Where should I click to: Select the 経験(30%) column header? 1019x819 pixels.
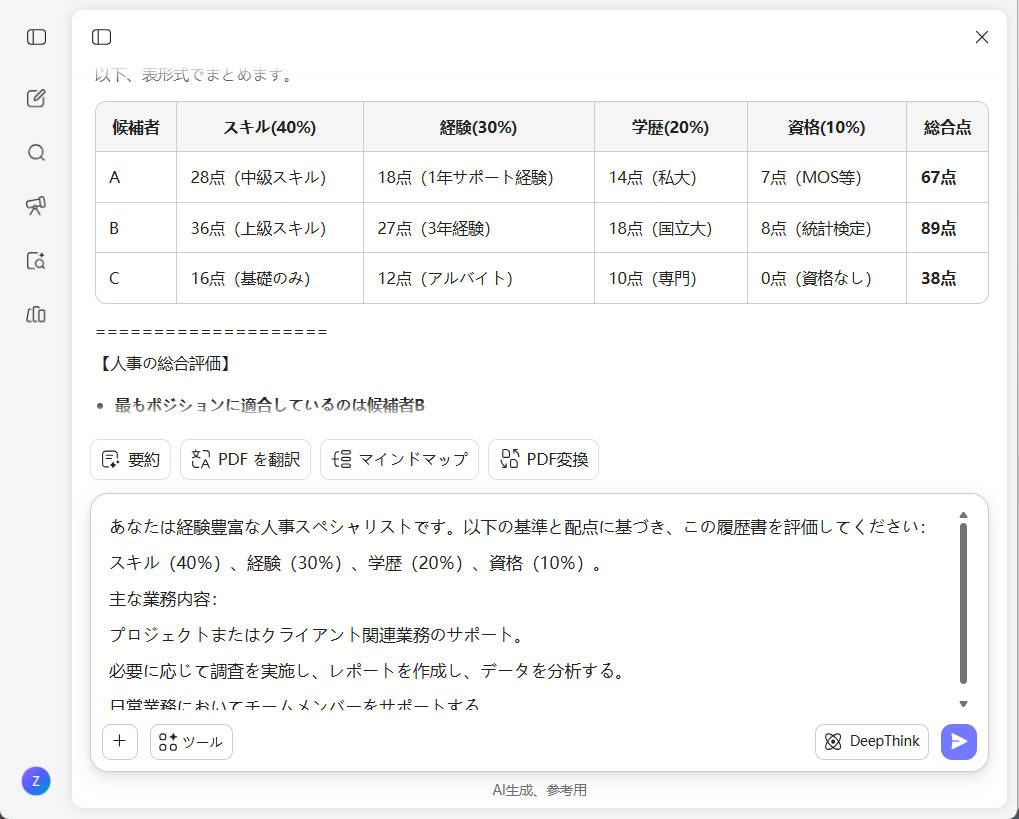(478, 127)
